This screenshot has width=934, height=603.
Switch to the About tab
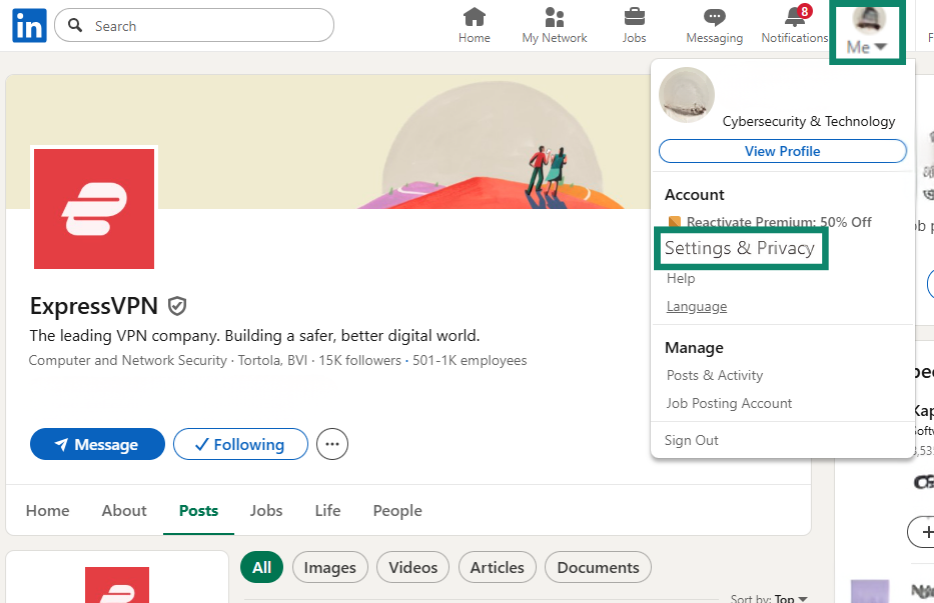point(124,510)
